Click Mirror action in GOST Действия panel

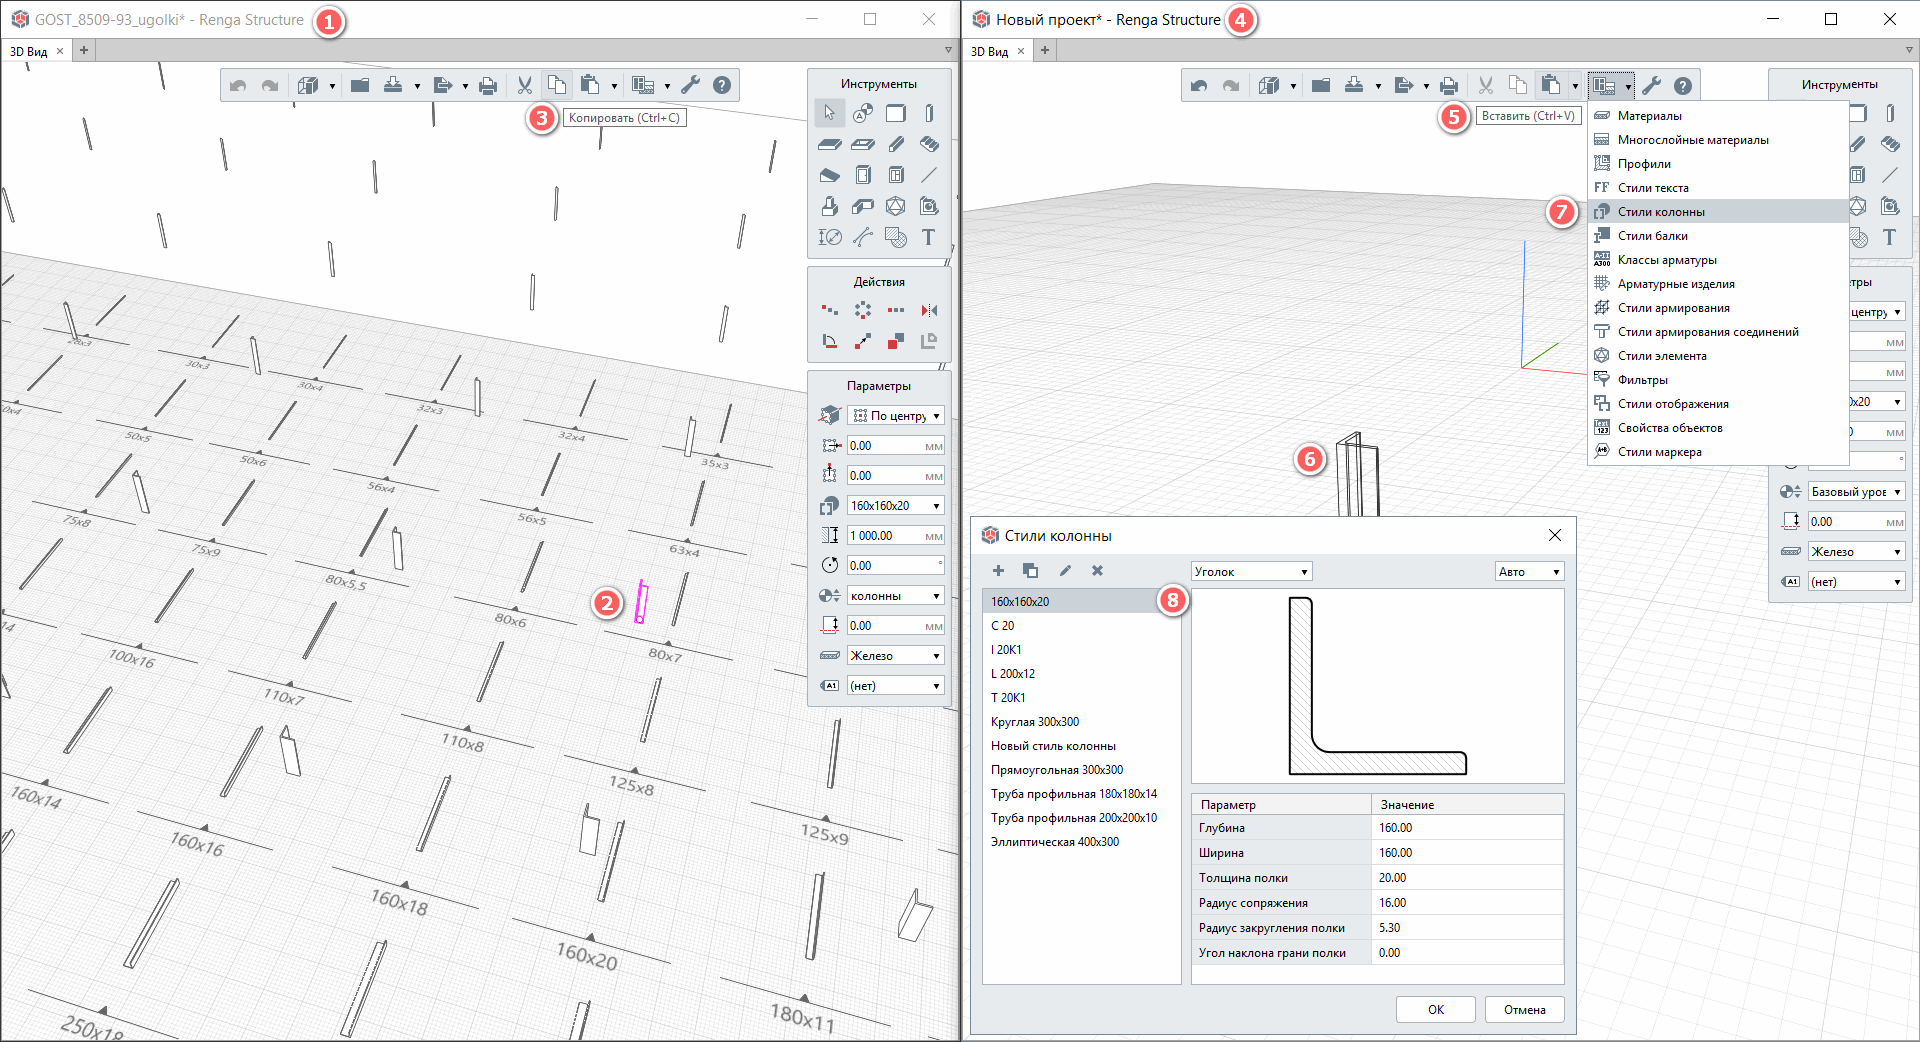[x=929, y=310]
